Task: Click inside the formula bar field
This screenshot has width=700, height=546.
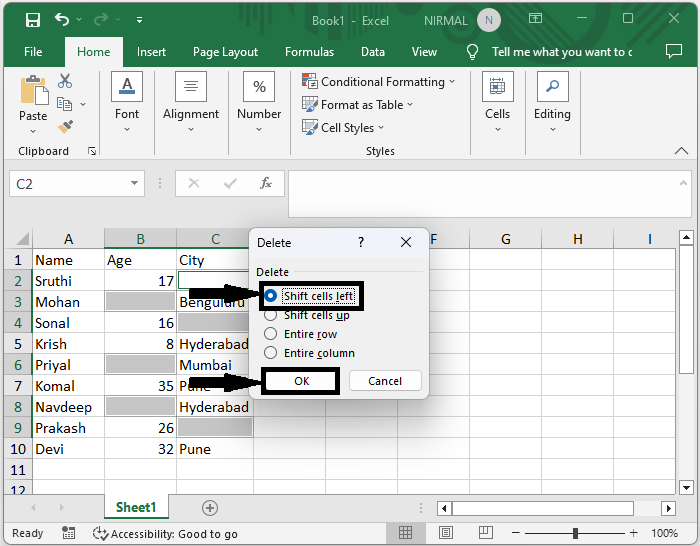Action: [x=480, y=192]
